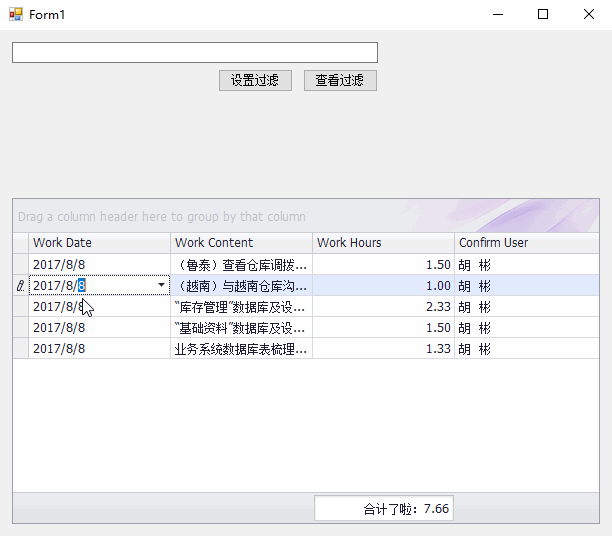Screen dimensions: 612x536
Task: Open the Work Date dropdown arrow
Action: (x=161, y=285)
